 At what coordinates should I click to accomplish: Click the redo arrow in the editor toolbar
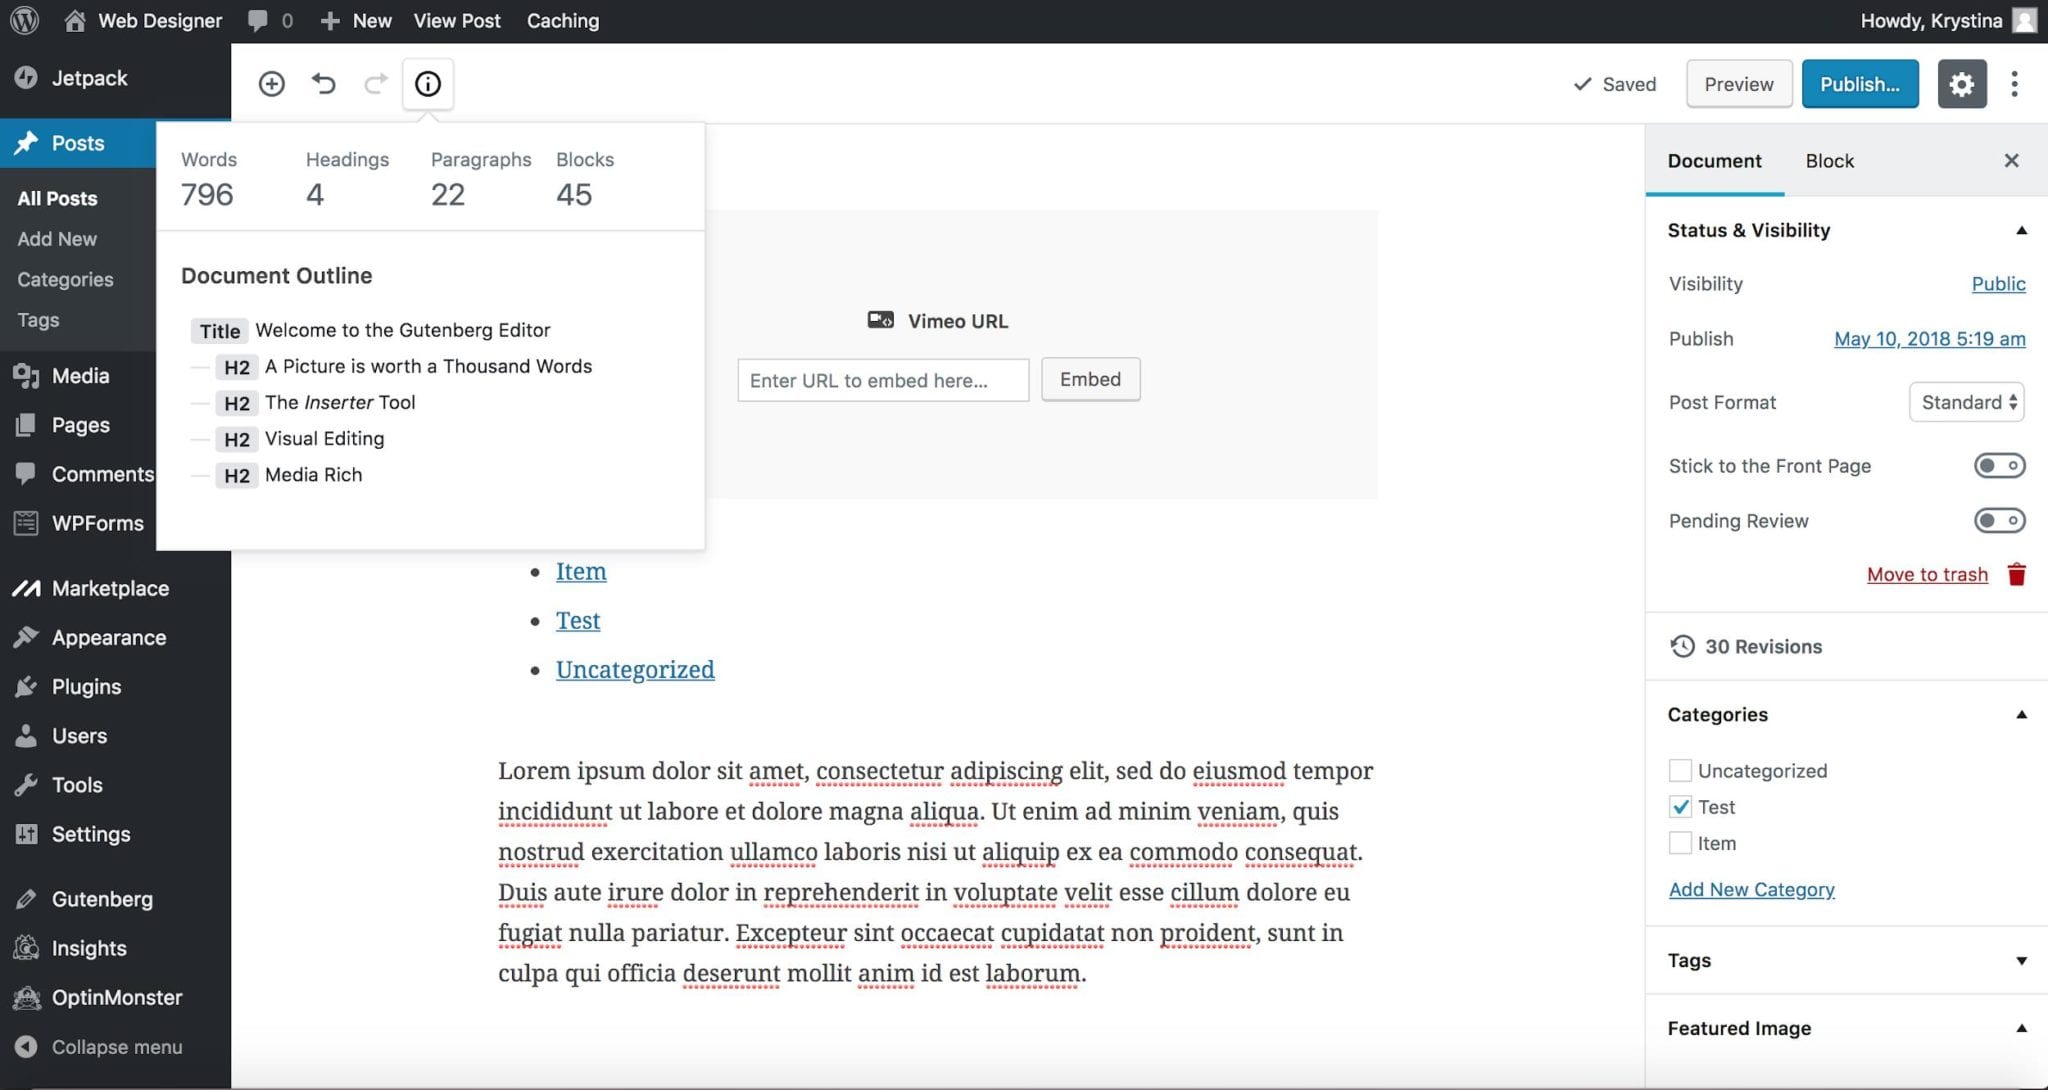[375, 84]
